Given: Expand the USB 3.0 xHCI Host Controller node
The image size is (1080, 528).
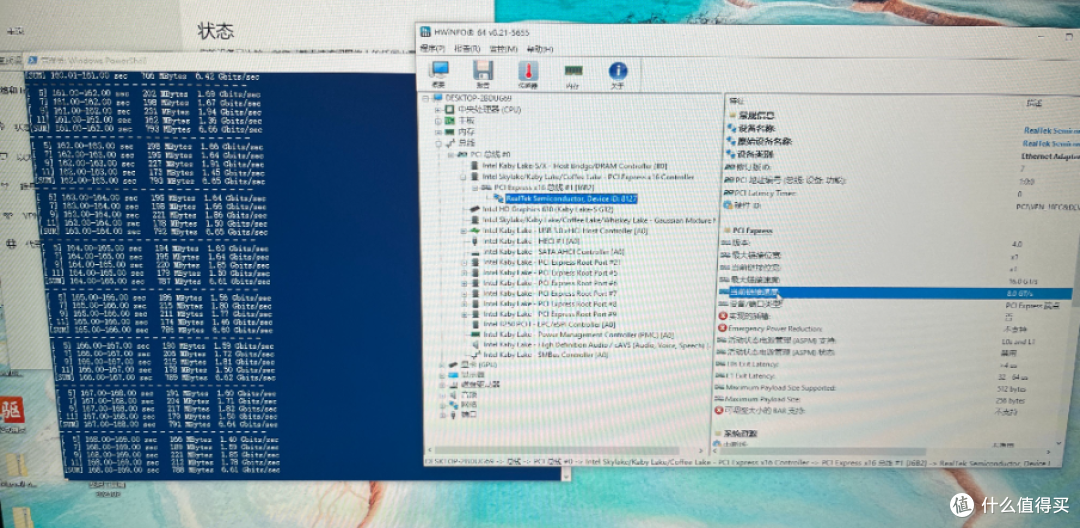Looking at the screenshot, I should [463, 231].
